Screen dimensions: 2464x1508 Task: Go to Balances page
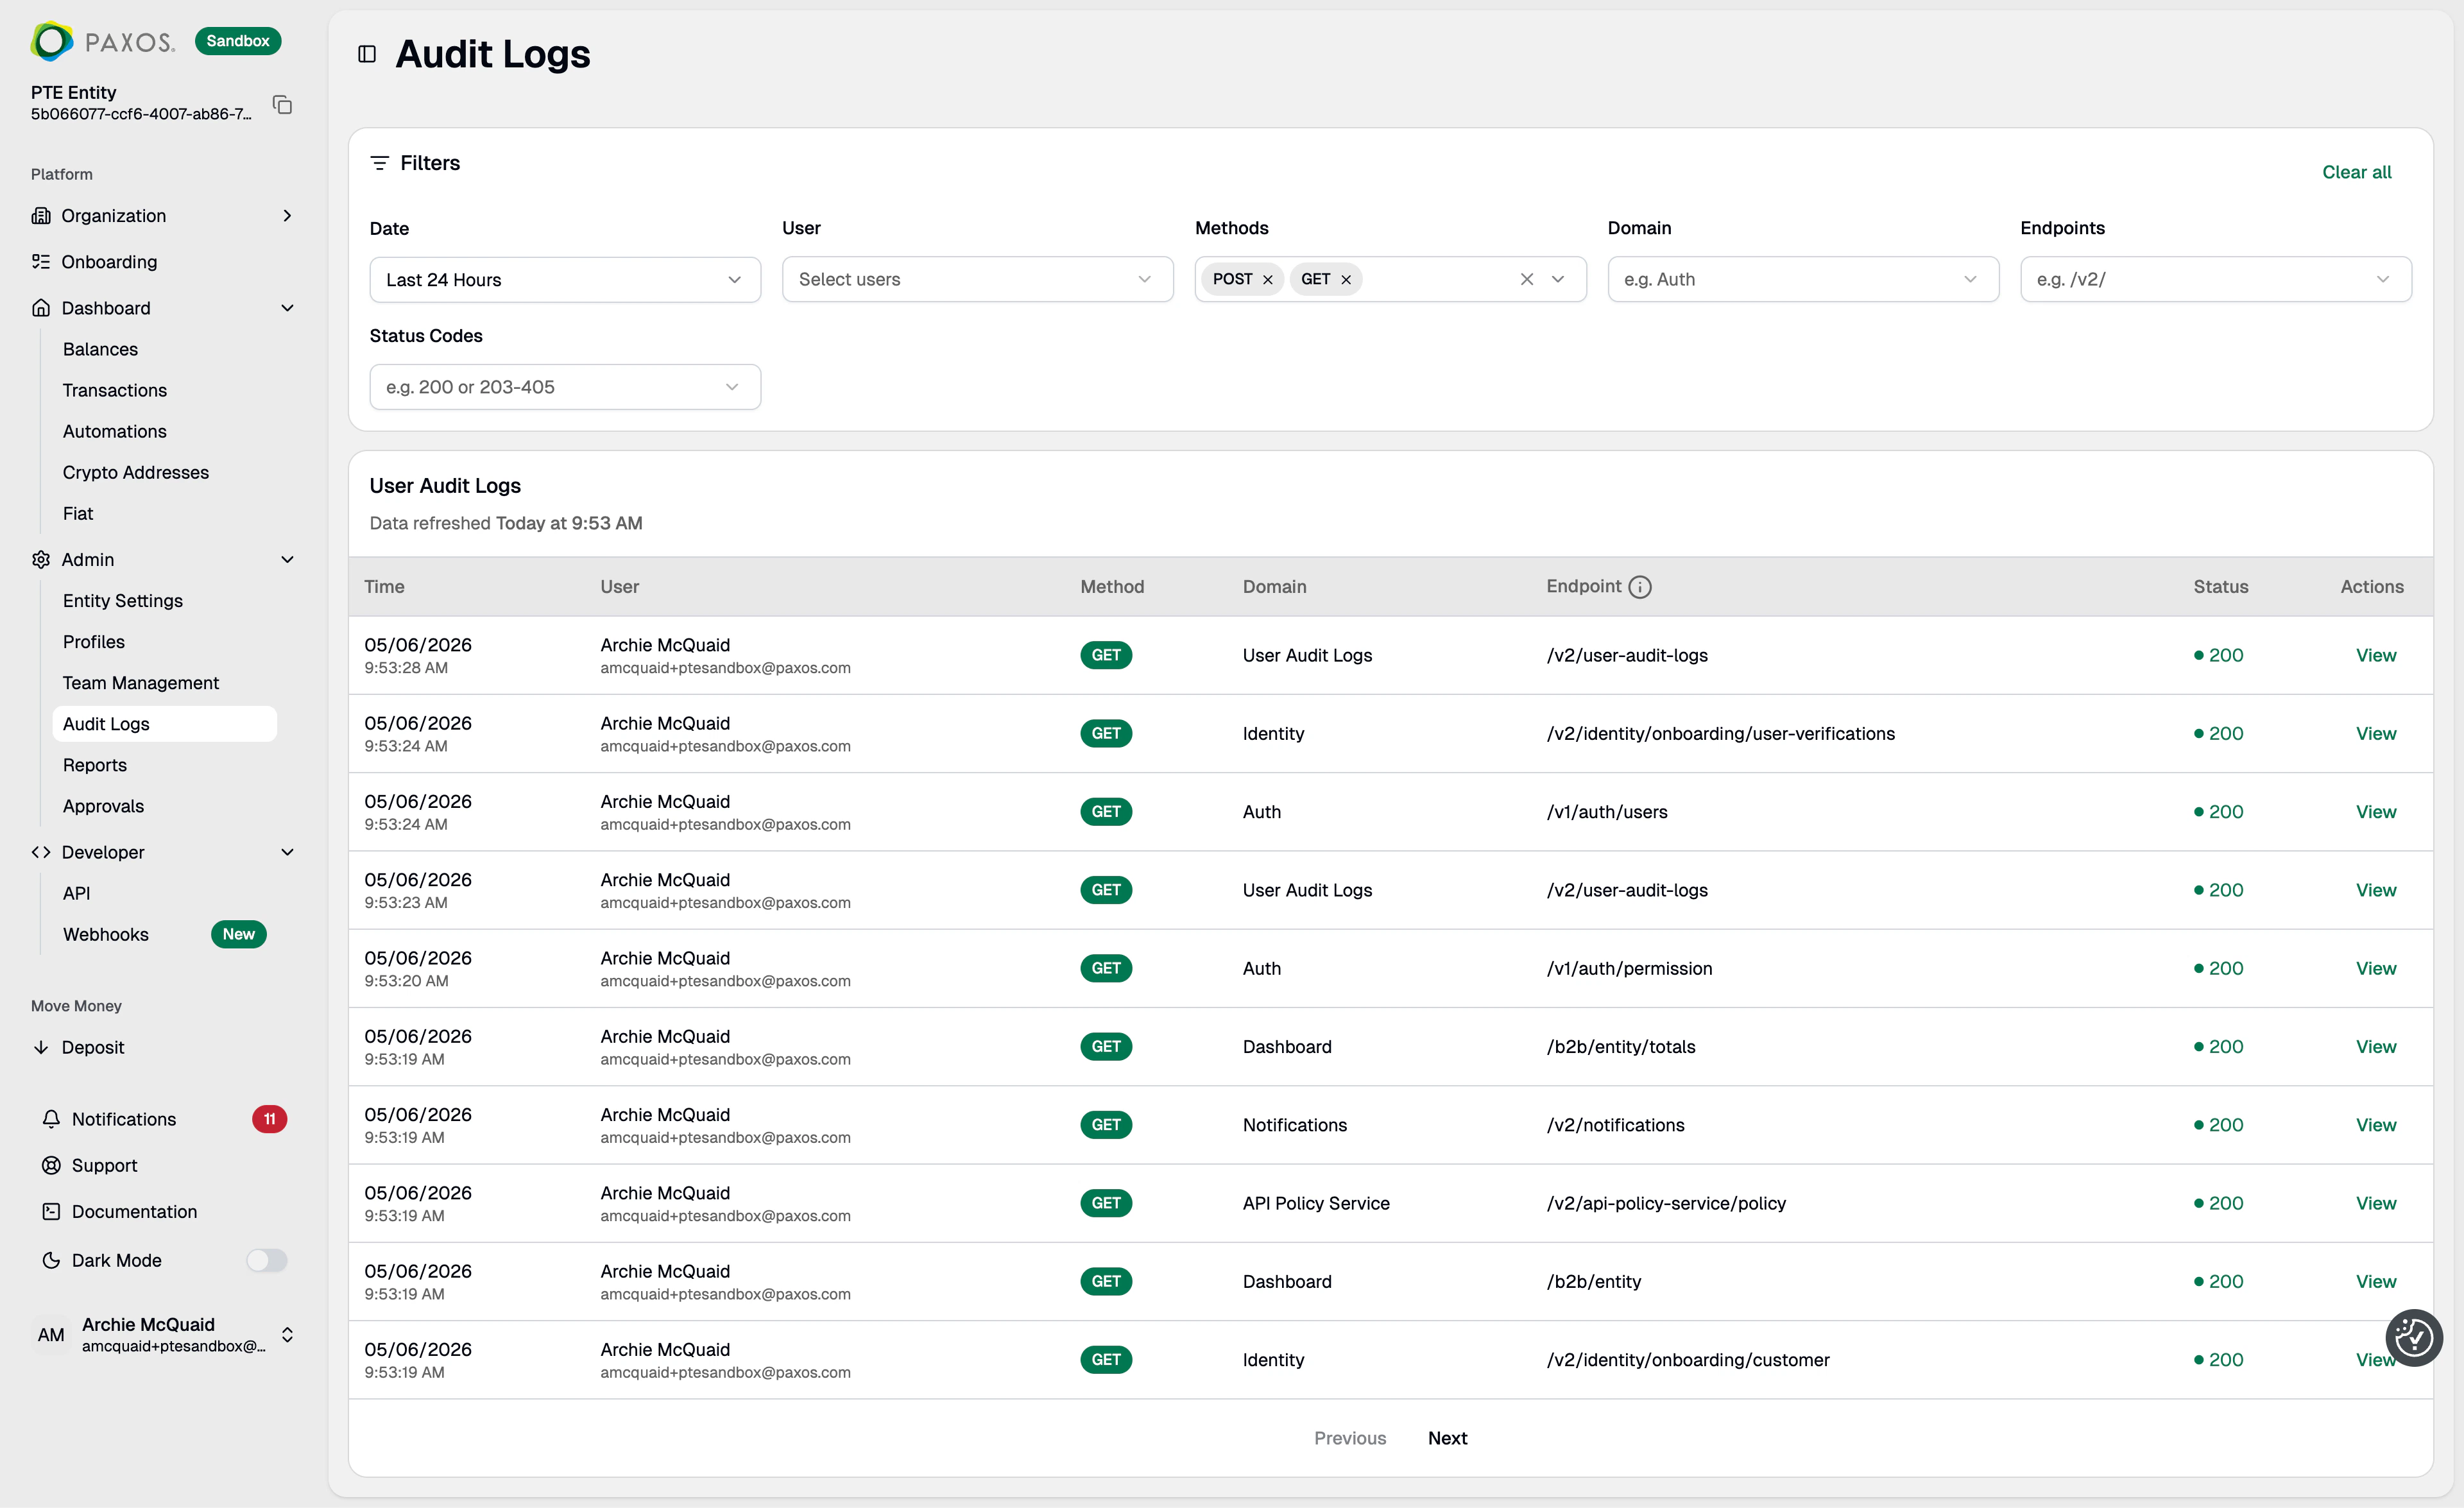(x=100, y=349)
